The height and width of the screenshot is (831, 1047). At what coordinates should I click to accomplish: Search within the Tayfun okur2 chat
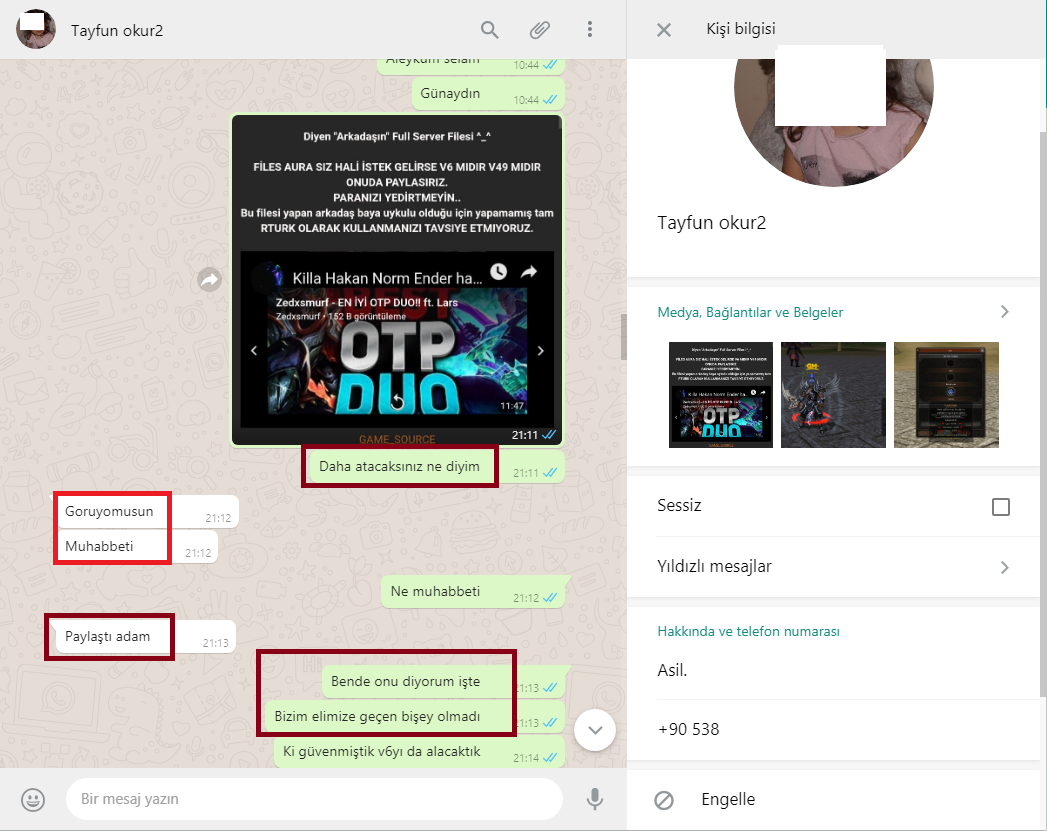[x=489, y=30]
